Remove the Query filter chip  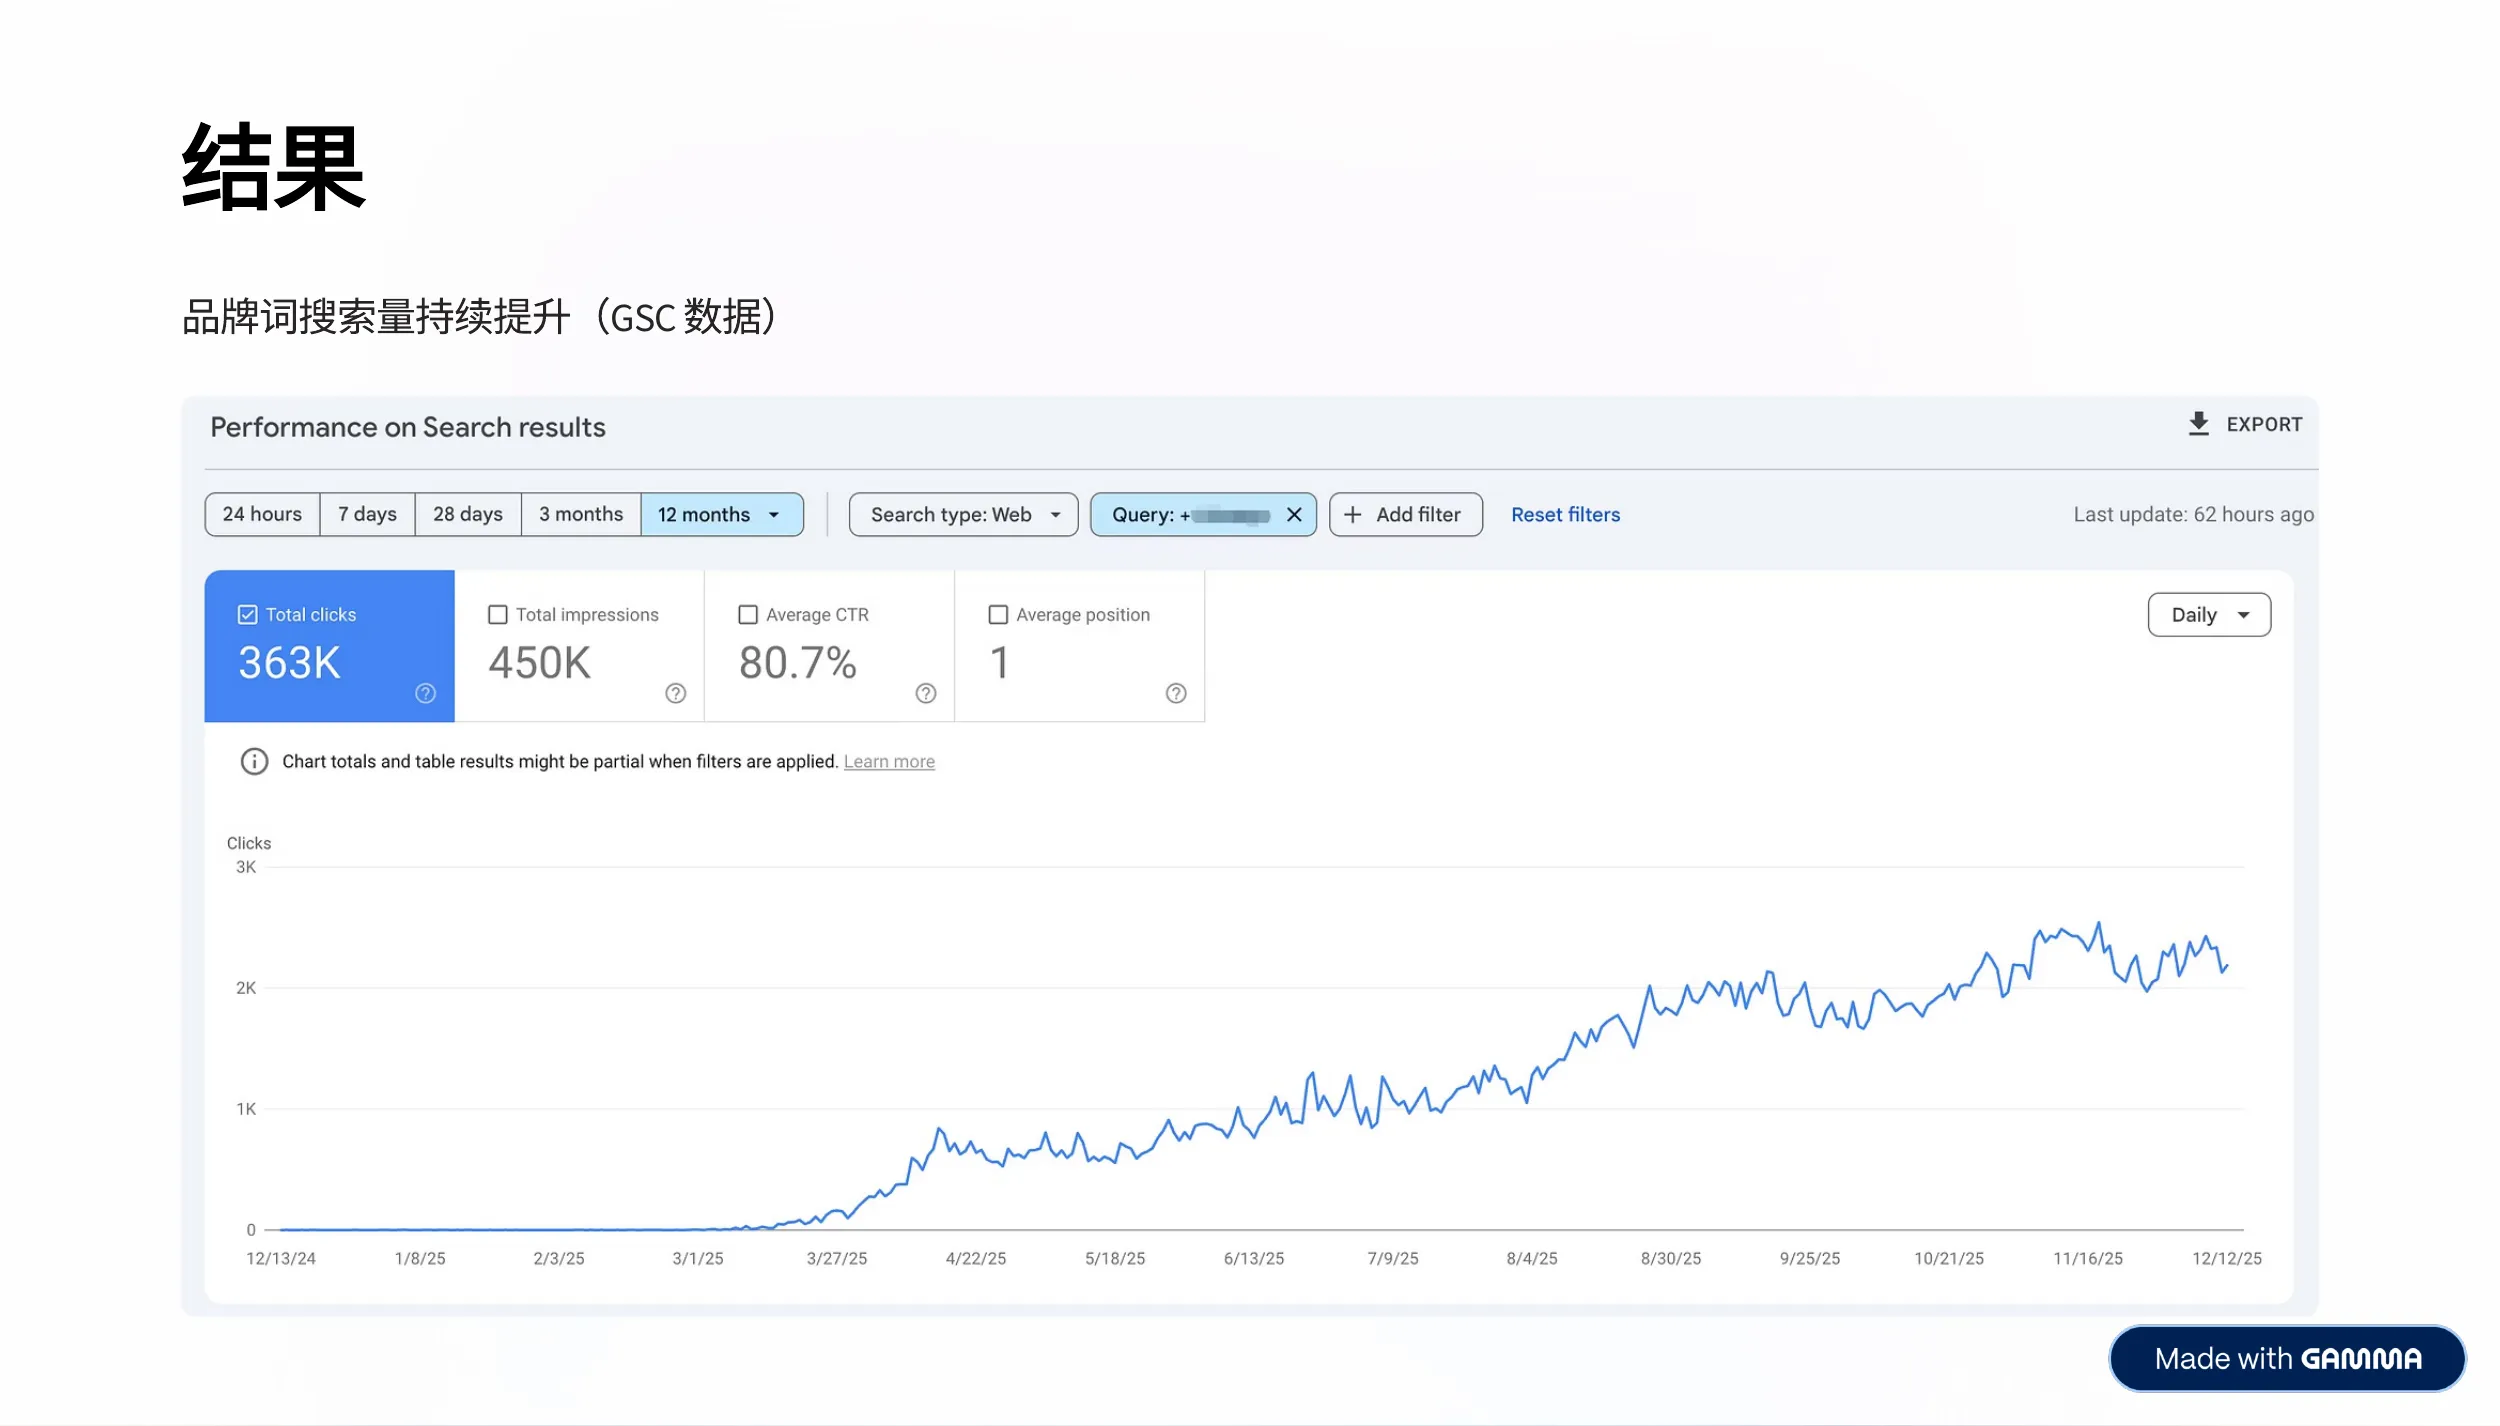1292,514
